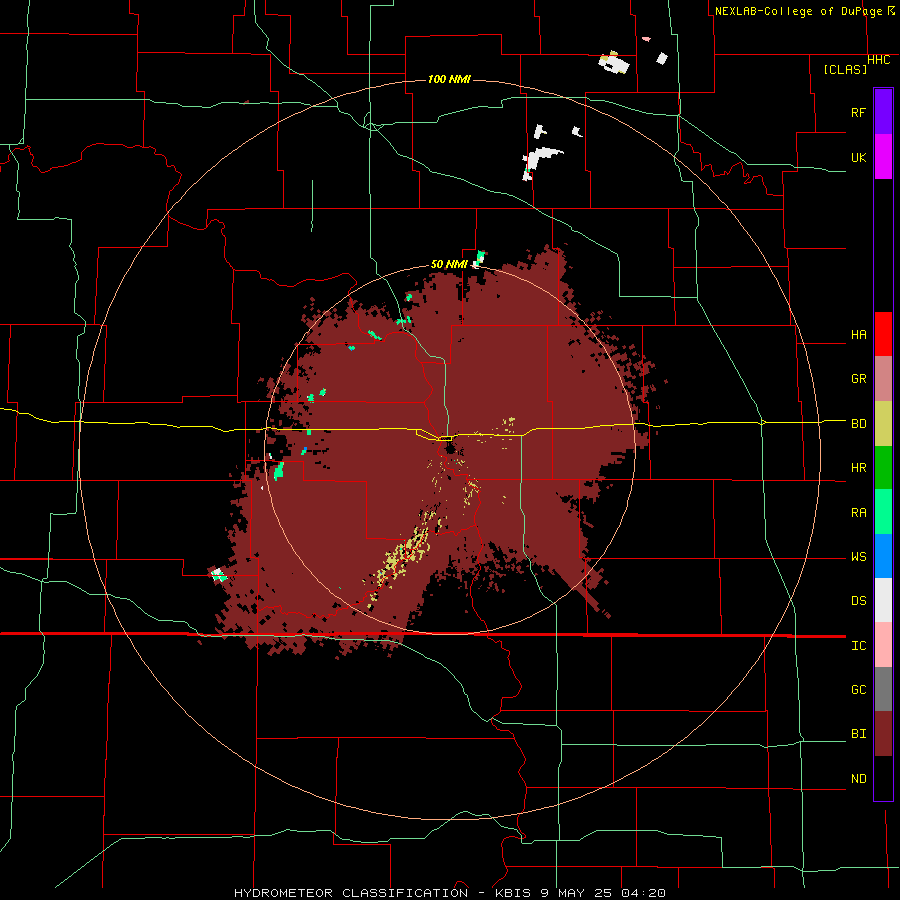
Task: Click the 'RA' legend label
Action: pos(858,513)
